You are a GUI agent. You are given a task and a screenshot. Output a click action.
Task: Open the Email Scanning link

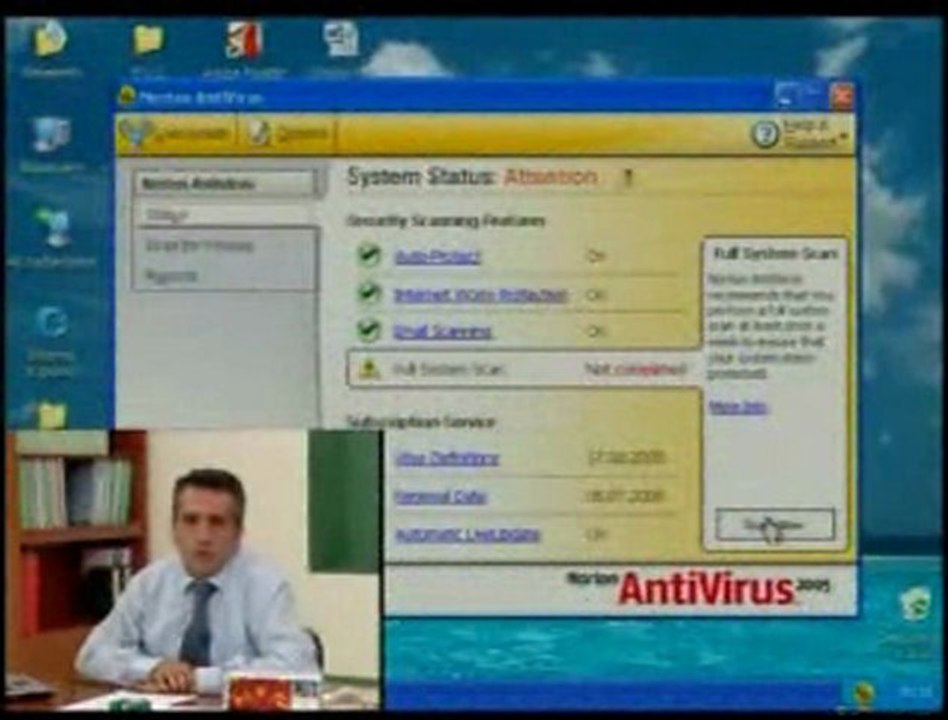point(443,331)
